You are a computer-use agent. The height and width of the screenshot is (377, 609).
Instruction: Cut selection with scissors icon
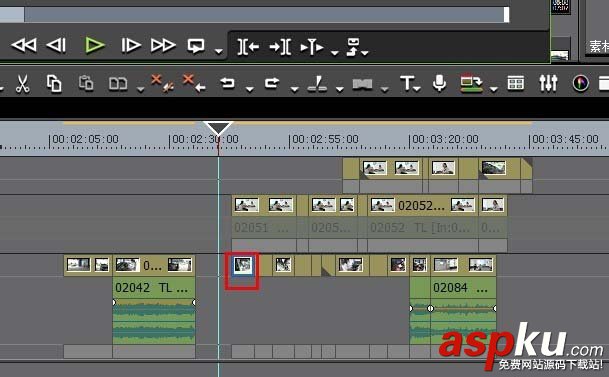point(23,83)
